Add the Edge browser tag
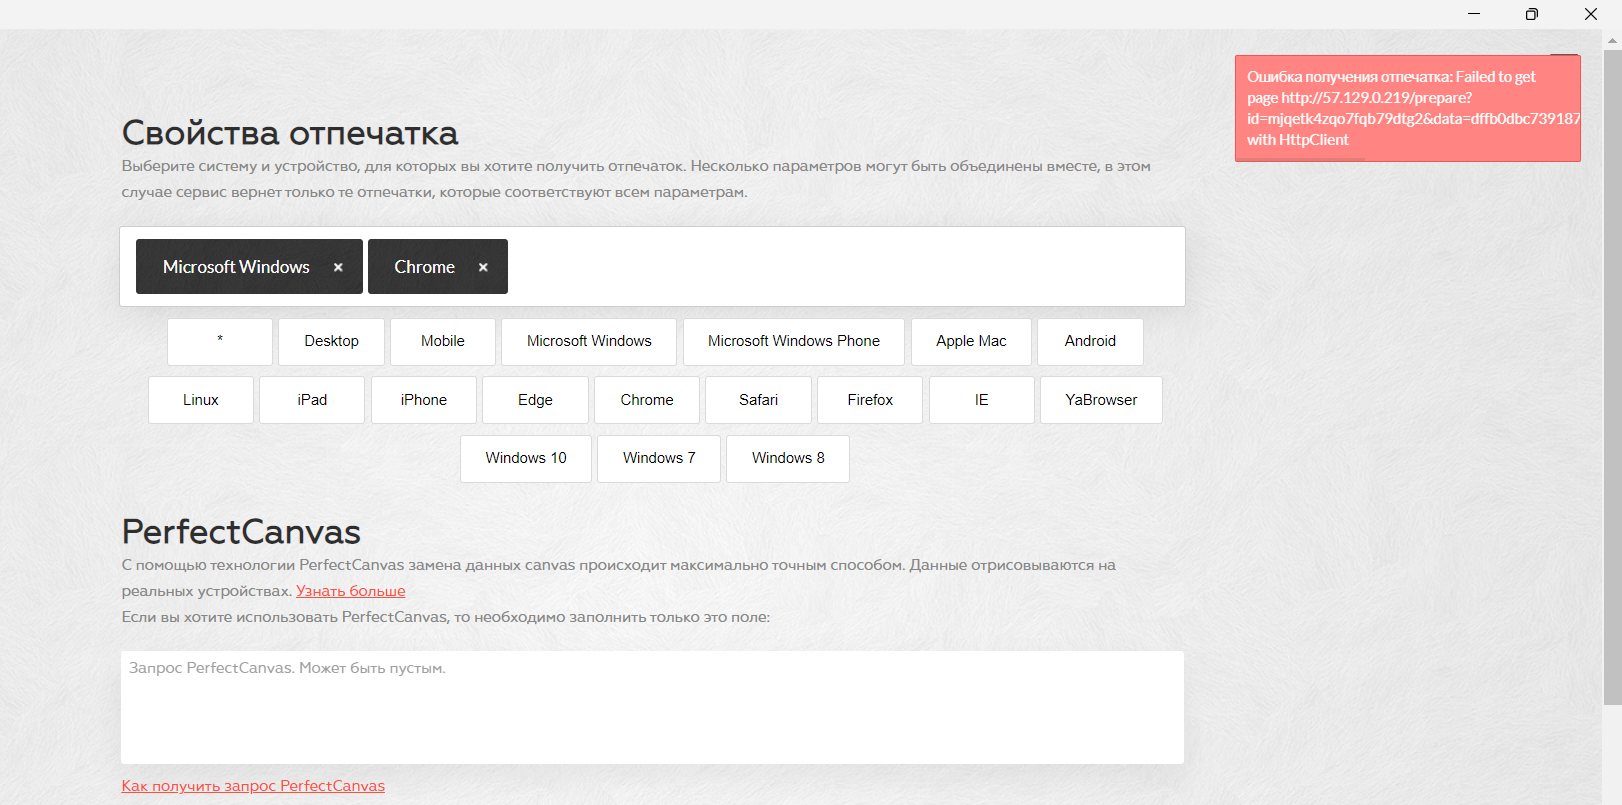Image resolution: width=1622 pixels, height=805 pixels. click(535, 400)
